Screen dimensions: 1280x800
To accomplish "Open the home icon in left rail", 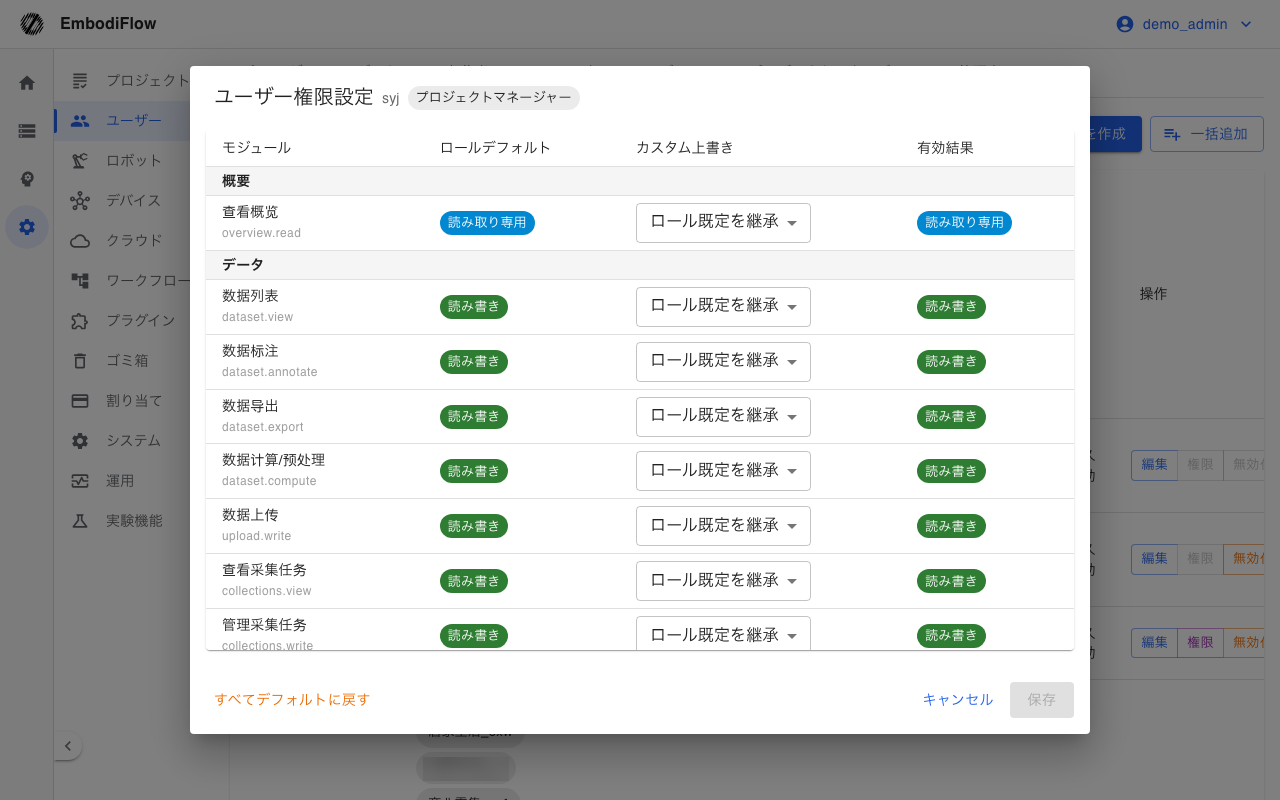I will [27, 83].
